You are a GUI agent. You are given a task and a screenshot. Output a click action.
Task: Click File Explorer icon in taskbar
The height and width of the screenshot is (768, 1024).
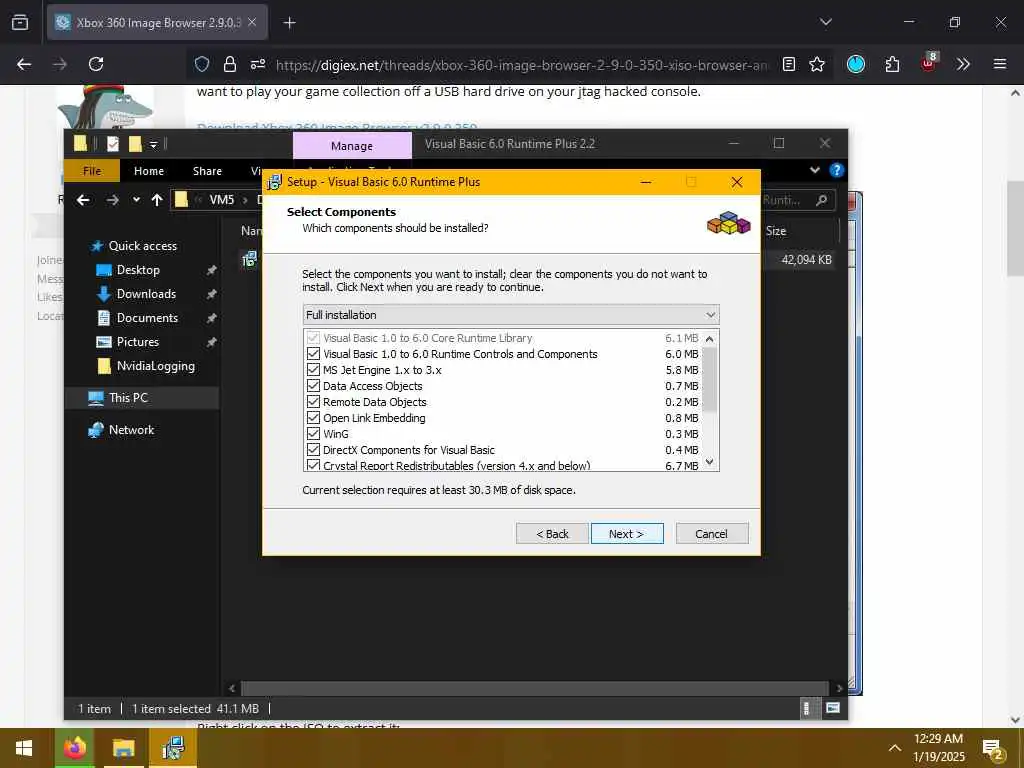point(123,748)
